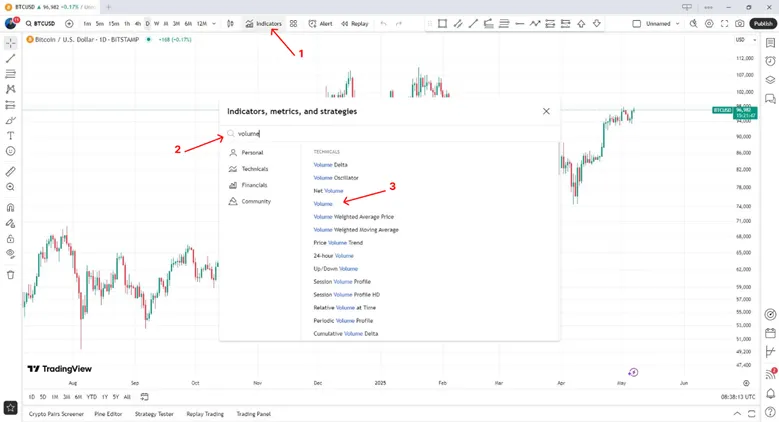Add the Price Volume Trend indicator
Viewport: 779px width, 422px height.
click(x=338, y=243)
